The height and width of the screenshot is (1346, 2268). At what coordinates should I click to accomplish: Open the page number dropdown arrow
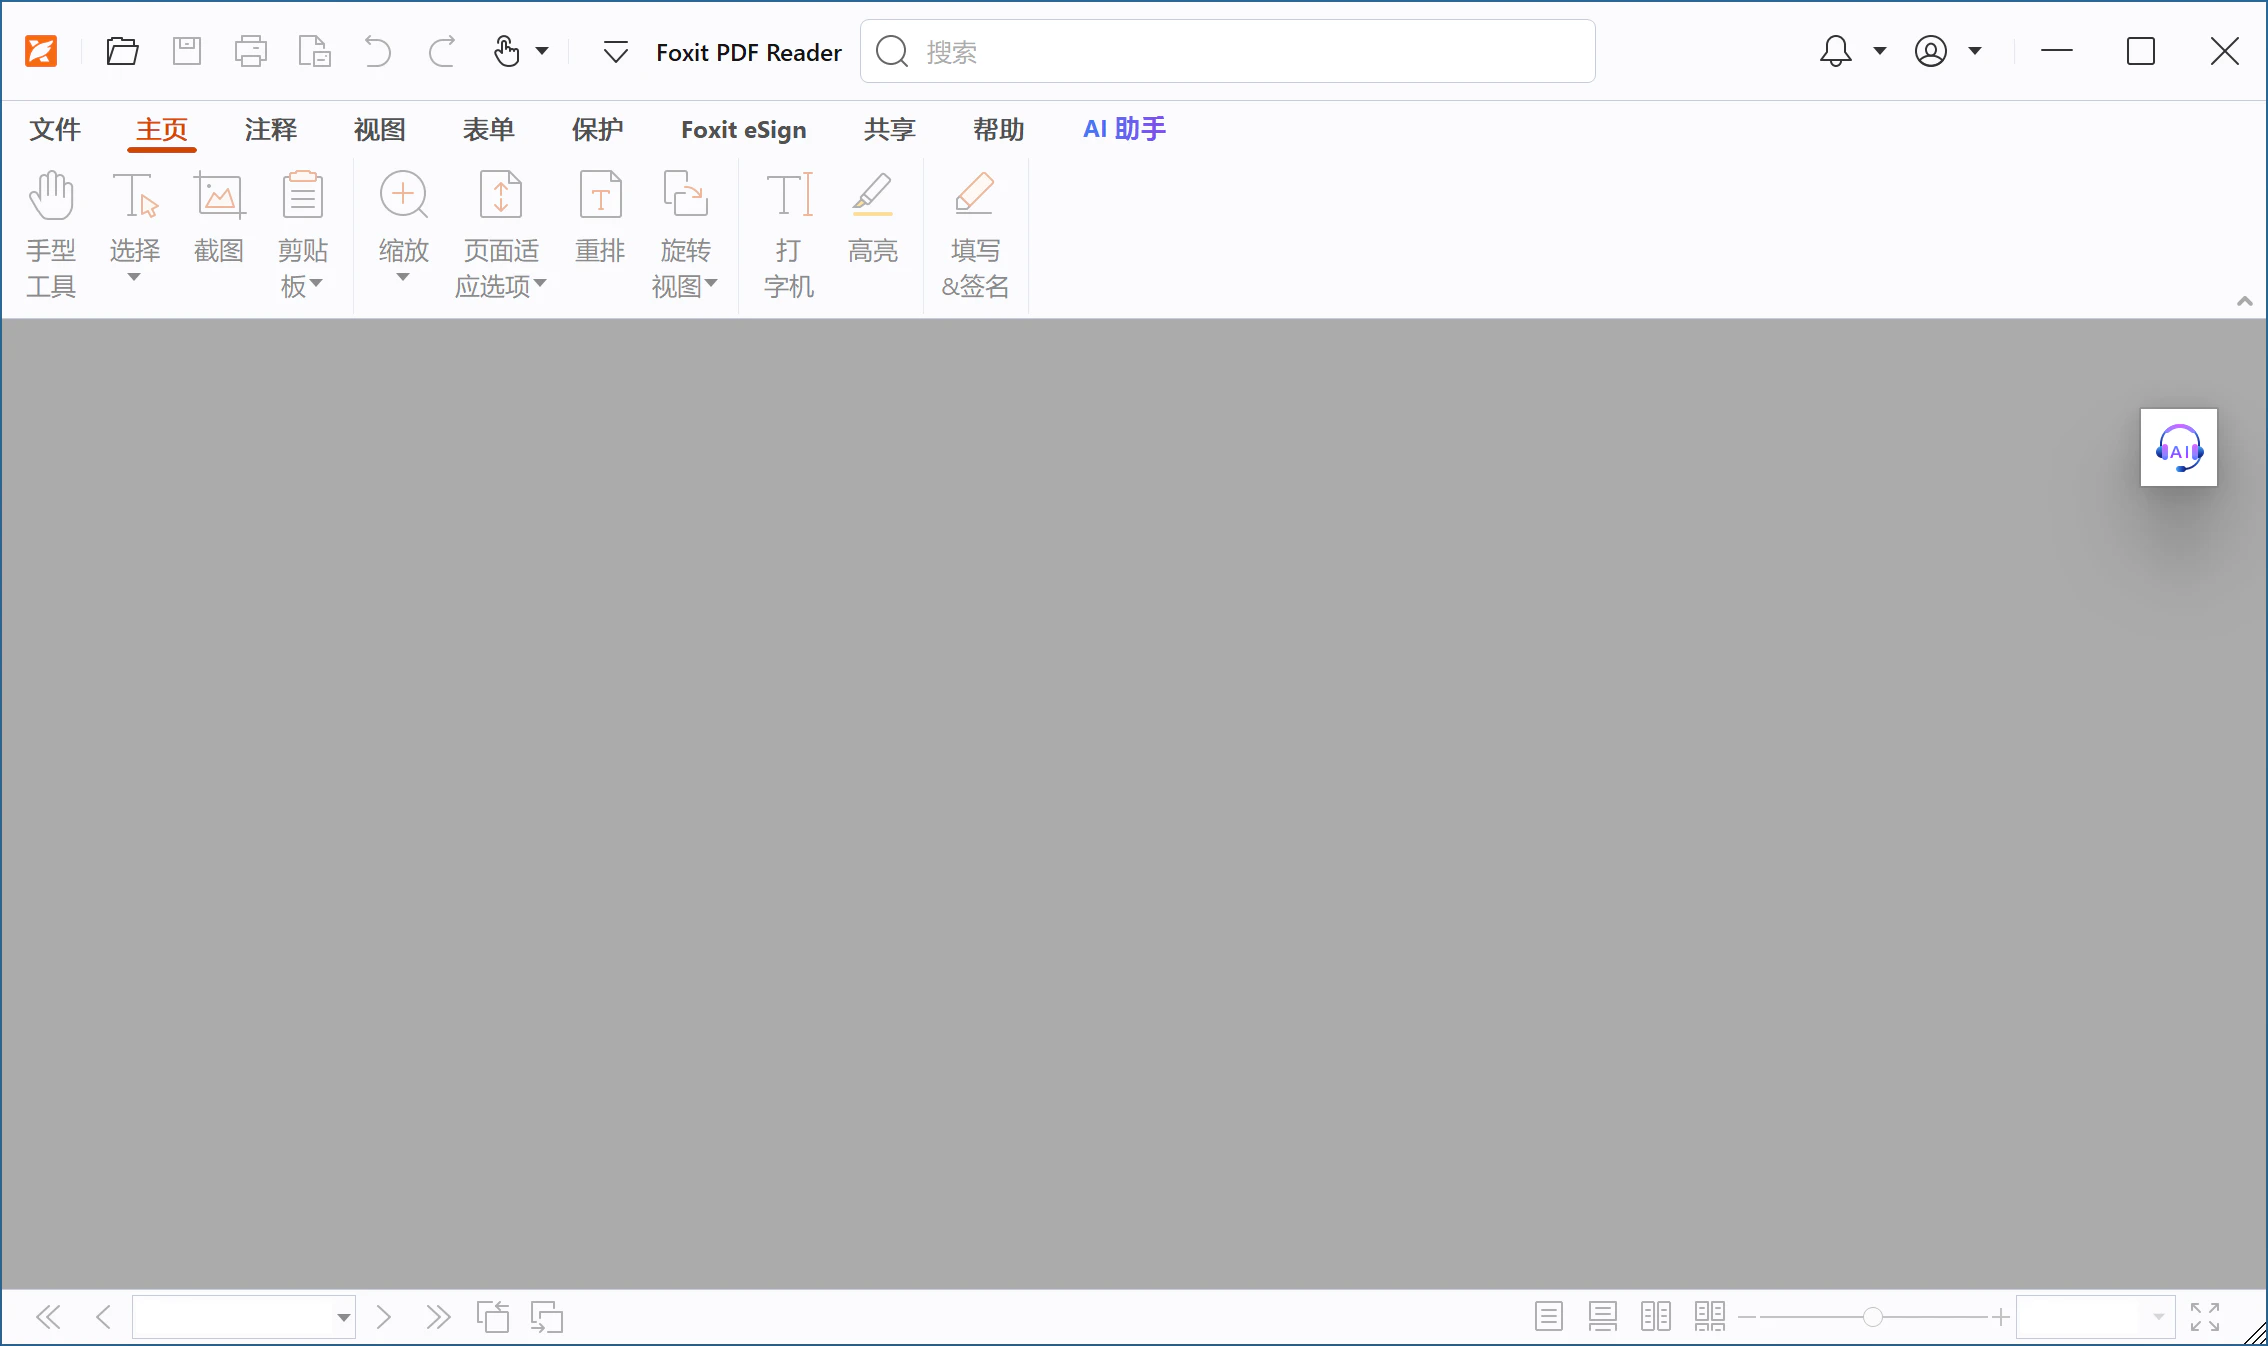click(x=344, y=1318)
